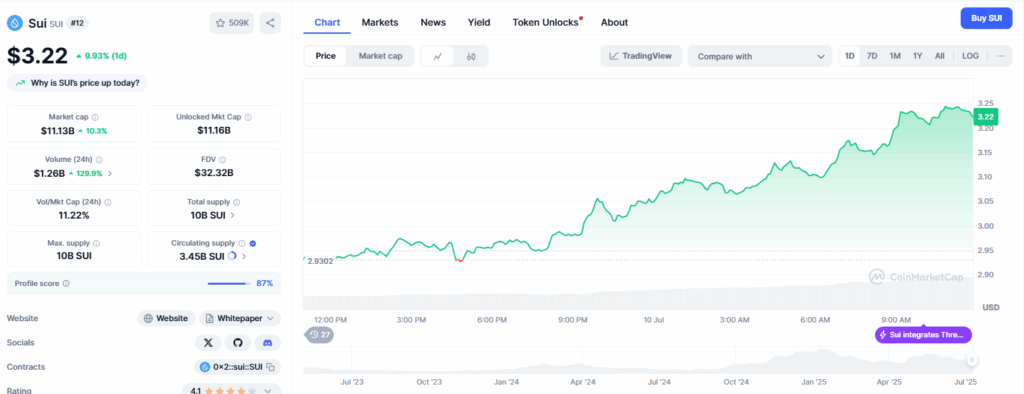1024x394 pixels.
Task: Switch to the Markets tab
Action: click(x=379, y=22)
